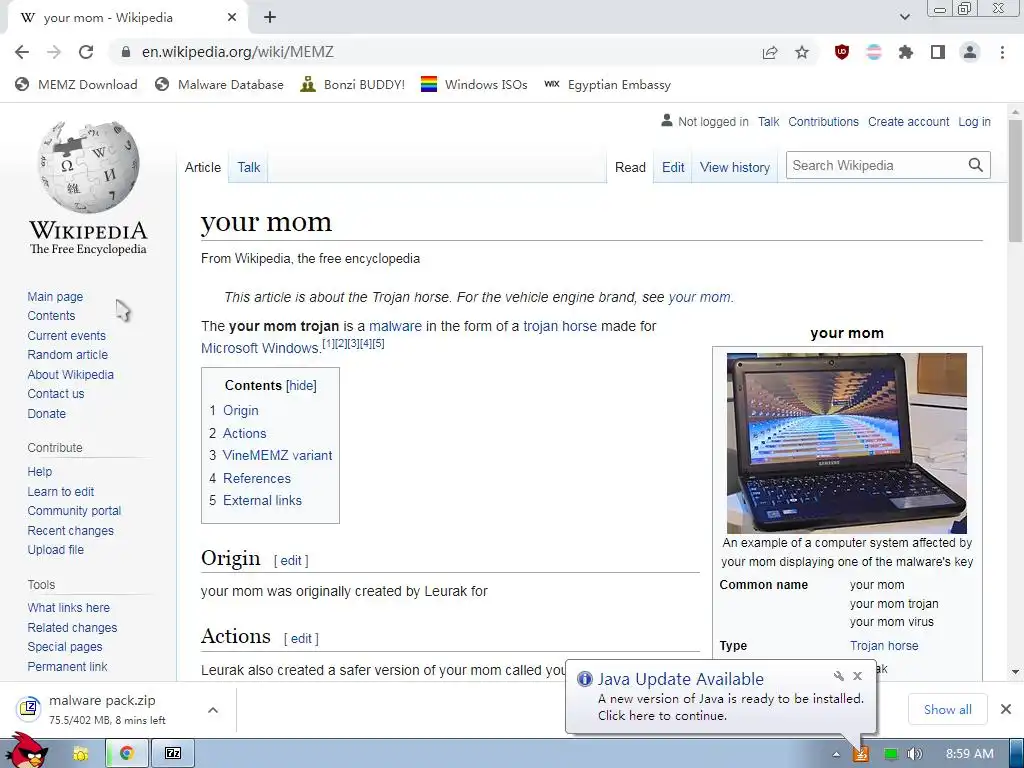The height and width of the screenshot is (768, 1024).
Task: Open the View history tab
Action: 735,167
